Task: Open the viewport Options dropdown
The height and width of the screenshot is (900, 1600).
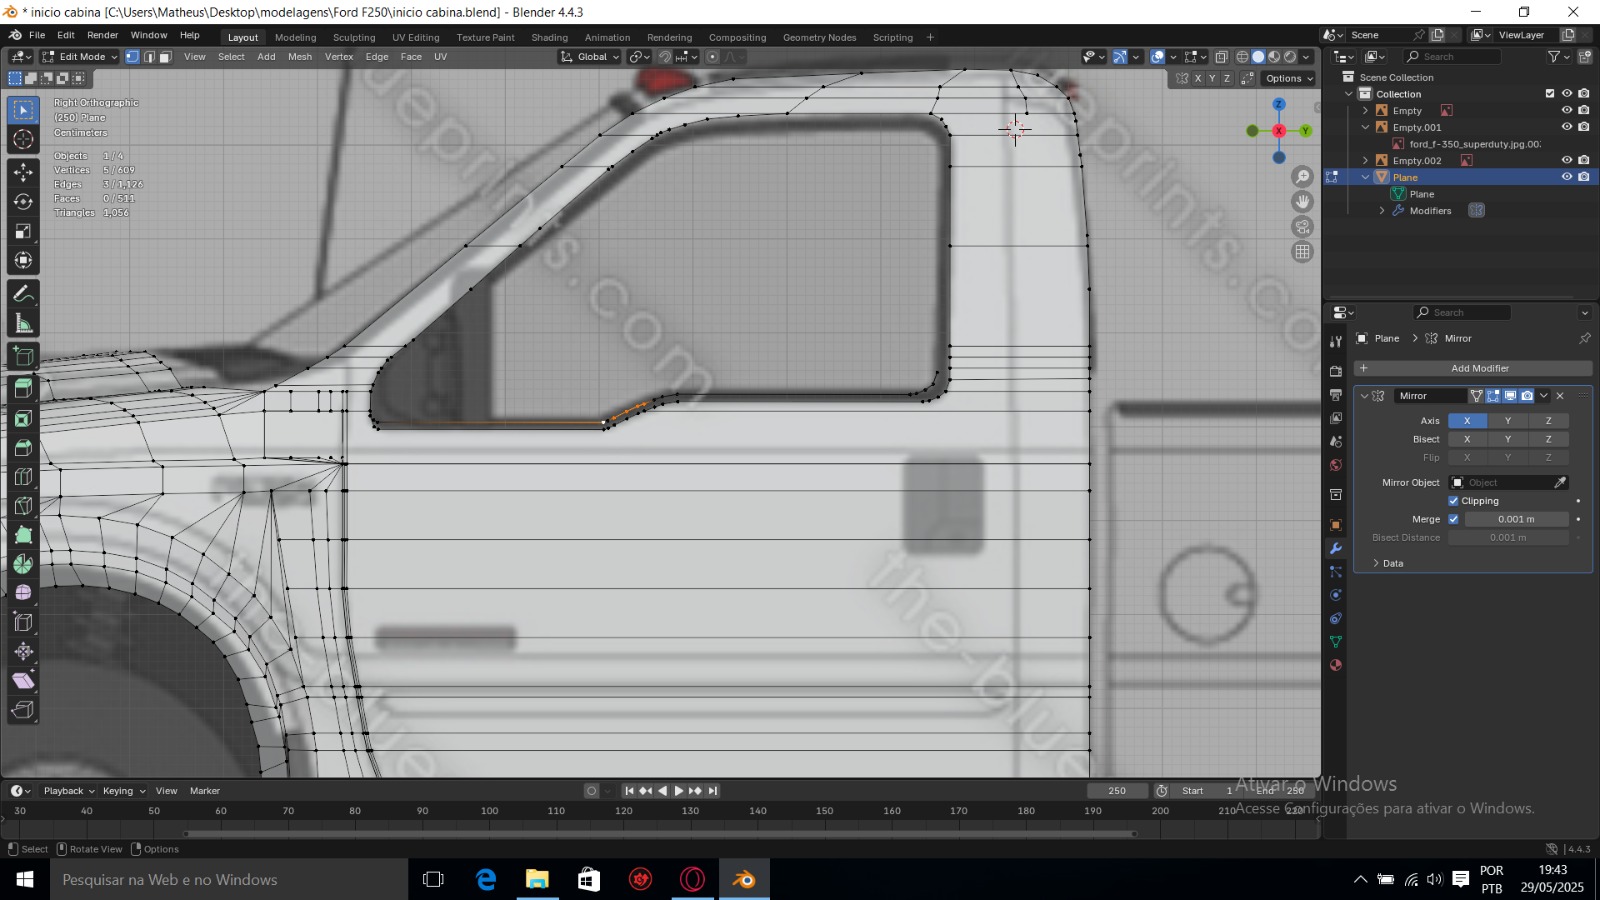Action: pos(1288,78)
